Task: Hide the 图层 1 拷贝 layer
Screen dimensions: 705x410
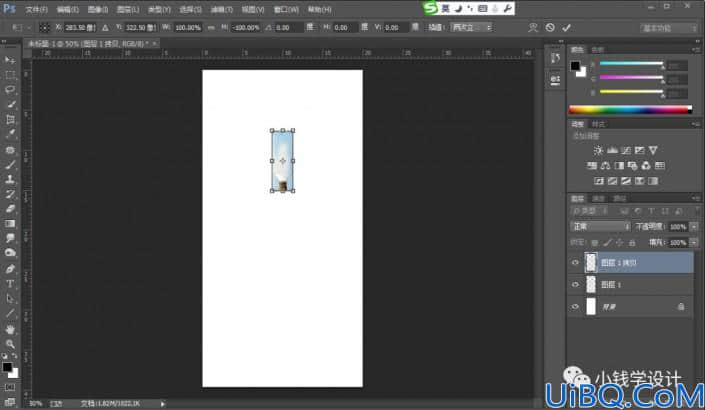Action: 575,263
